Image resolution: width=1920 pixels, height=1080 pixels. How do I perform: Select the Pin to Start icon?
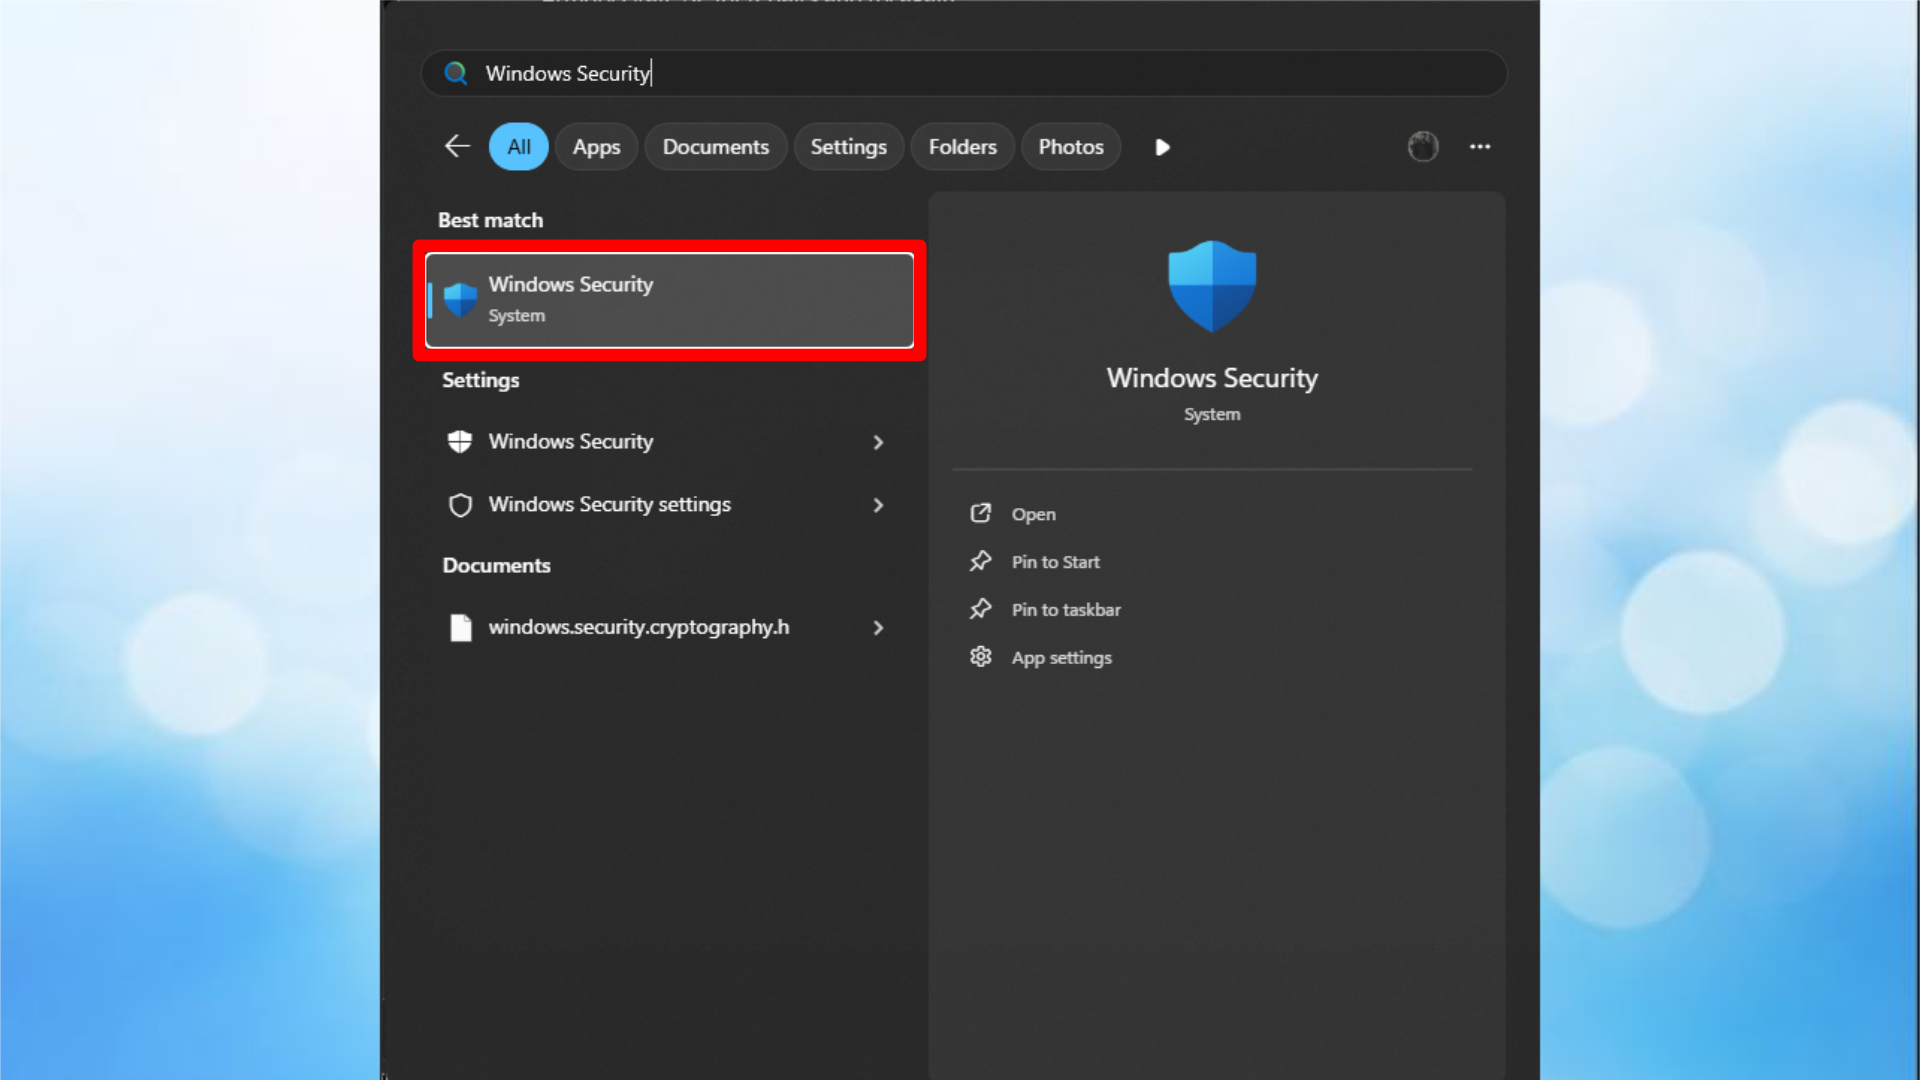(x=982, y=561)
